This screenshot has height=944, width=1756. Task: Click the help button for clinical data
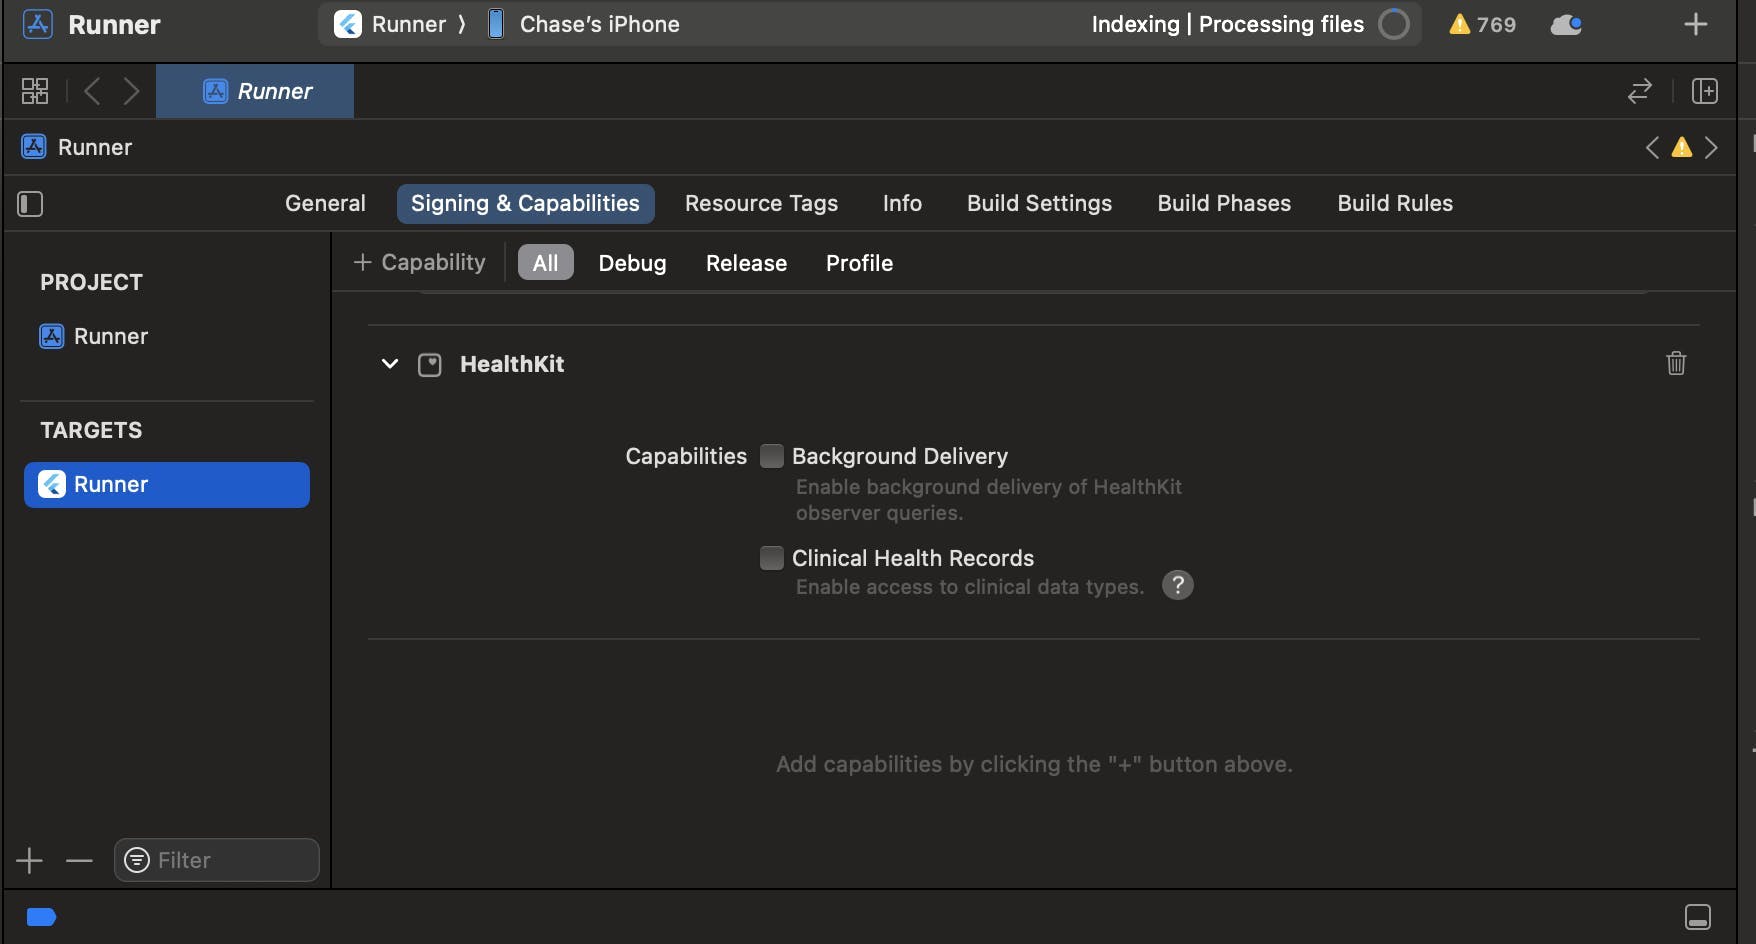click(1178, 585)
